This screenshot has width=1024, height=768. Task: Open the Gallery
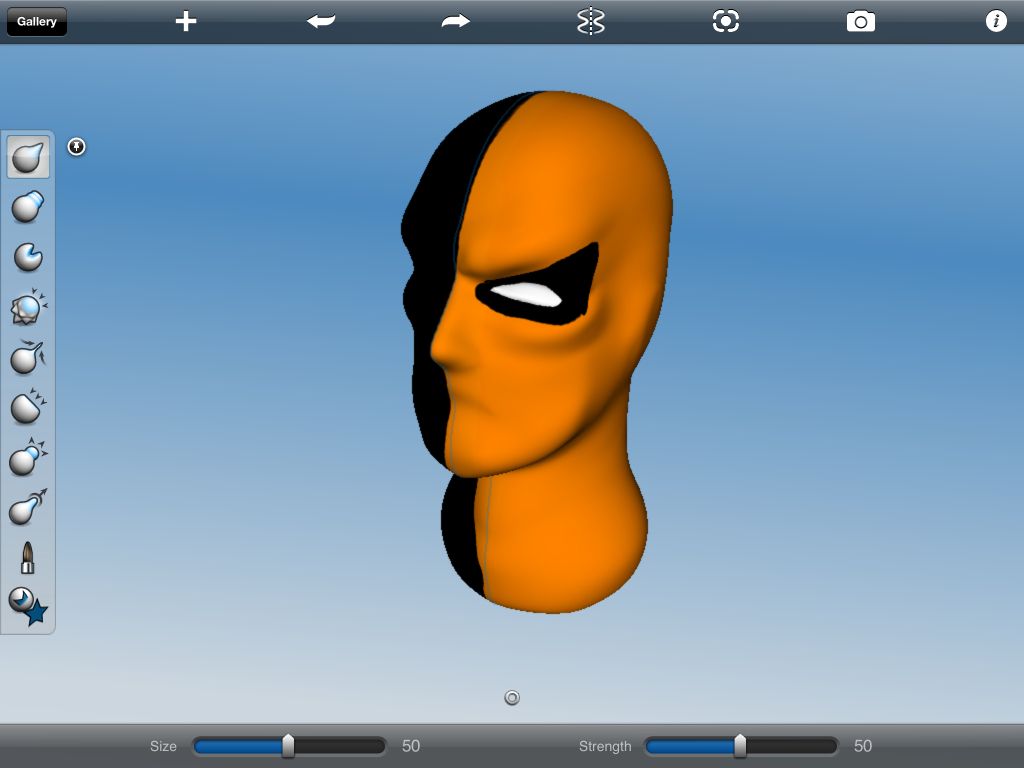coord(37,22)
